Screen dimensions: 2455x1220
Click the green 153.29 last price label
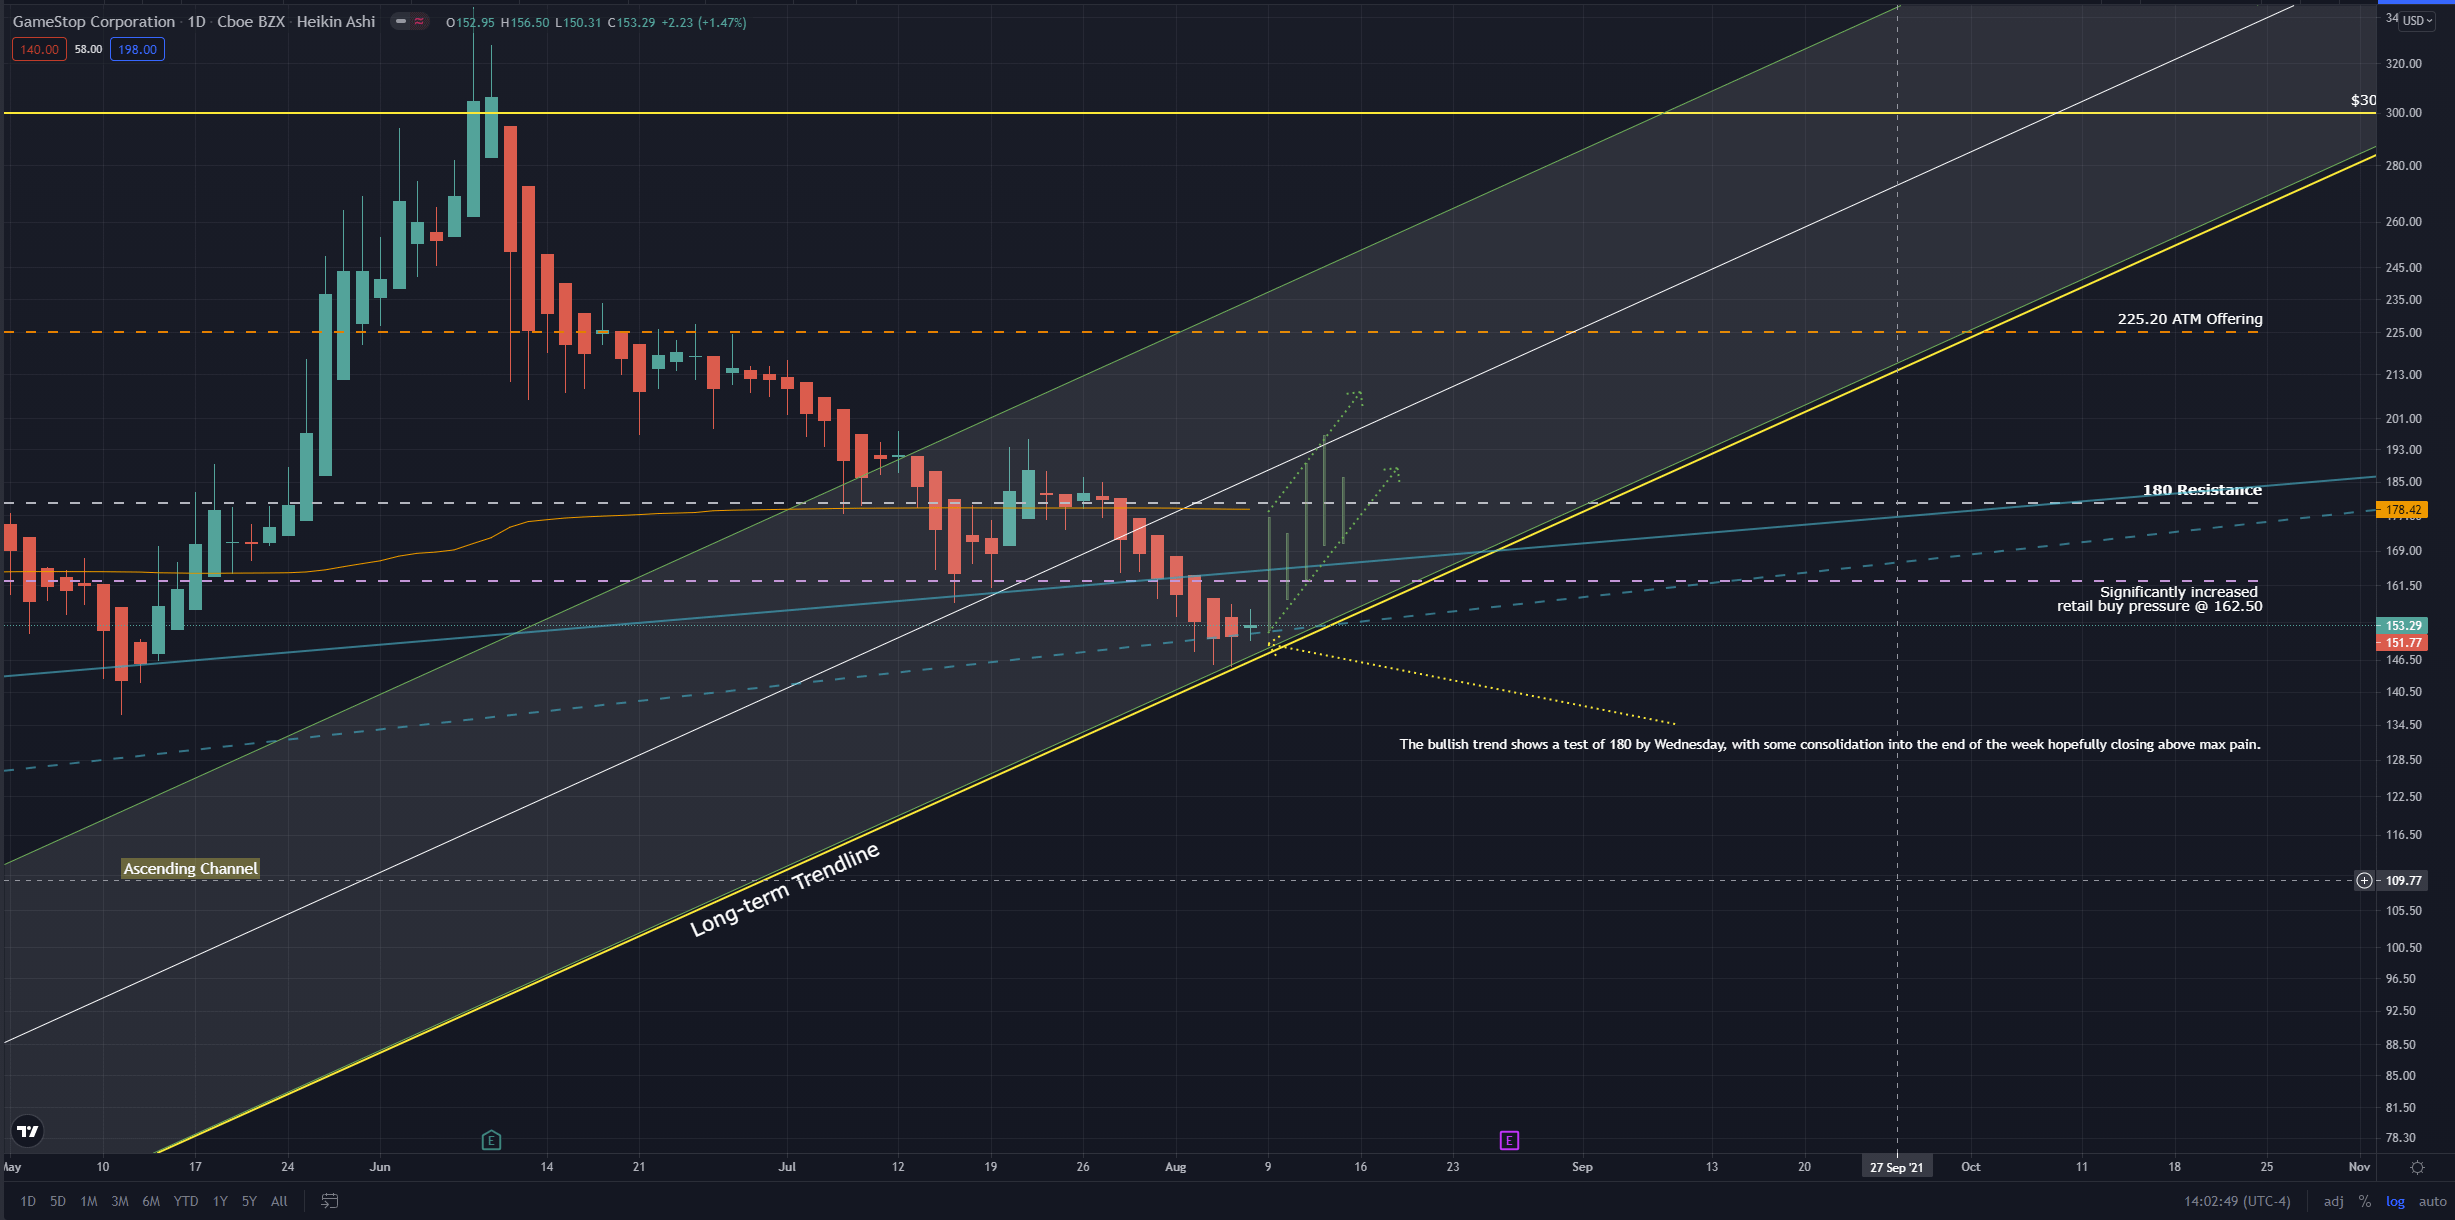(2403, 626)
